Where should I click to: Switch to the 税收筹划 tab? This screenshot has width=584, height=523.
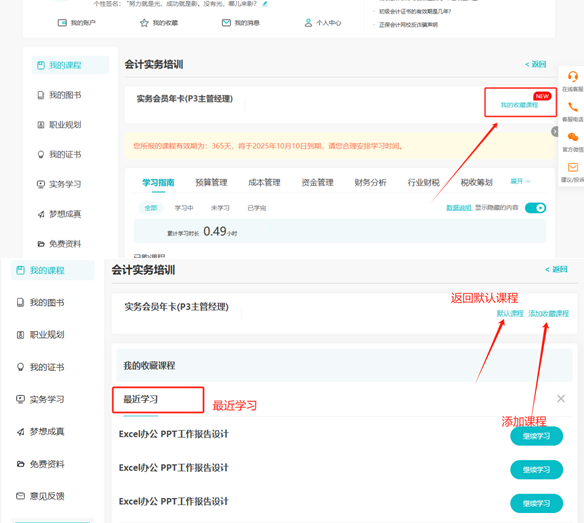[477, 183]
